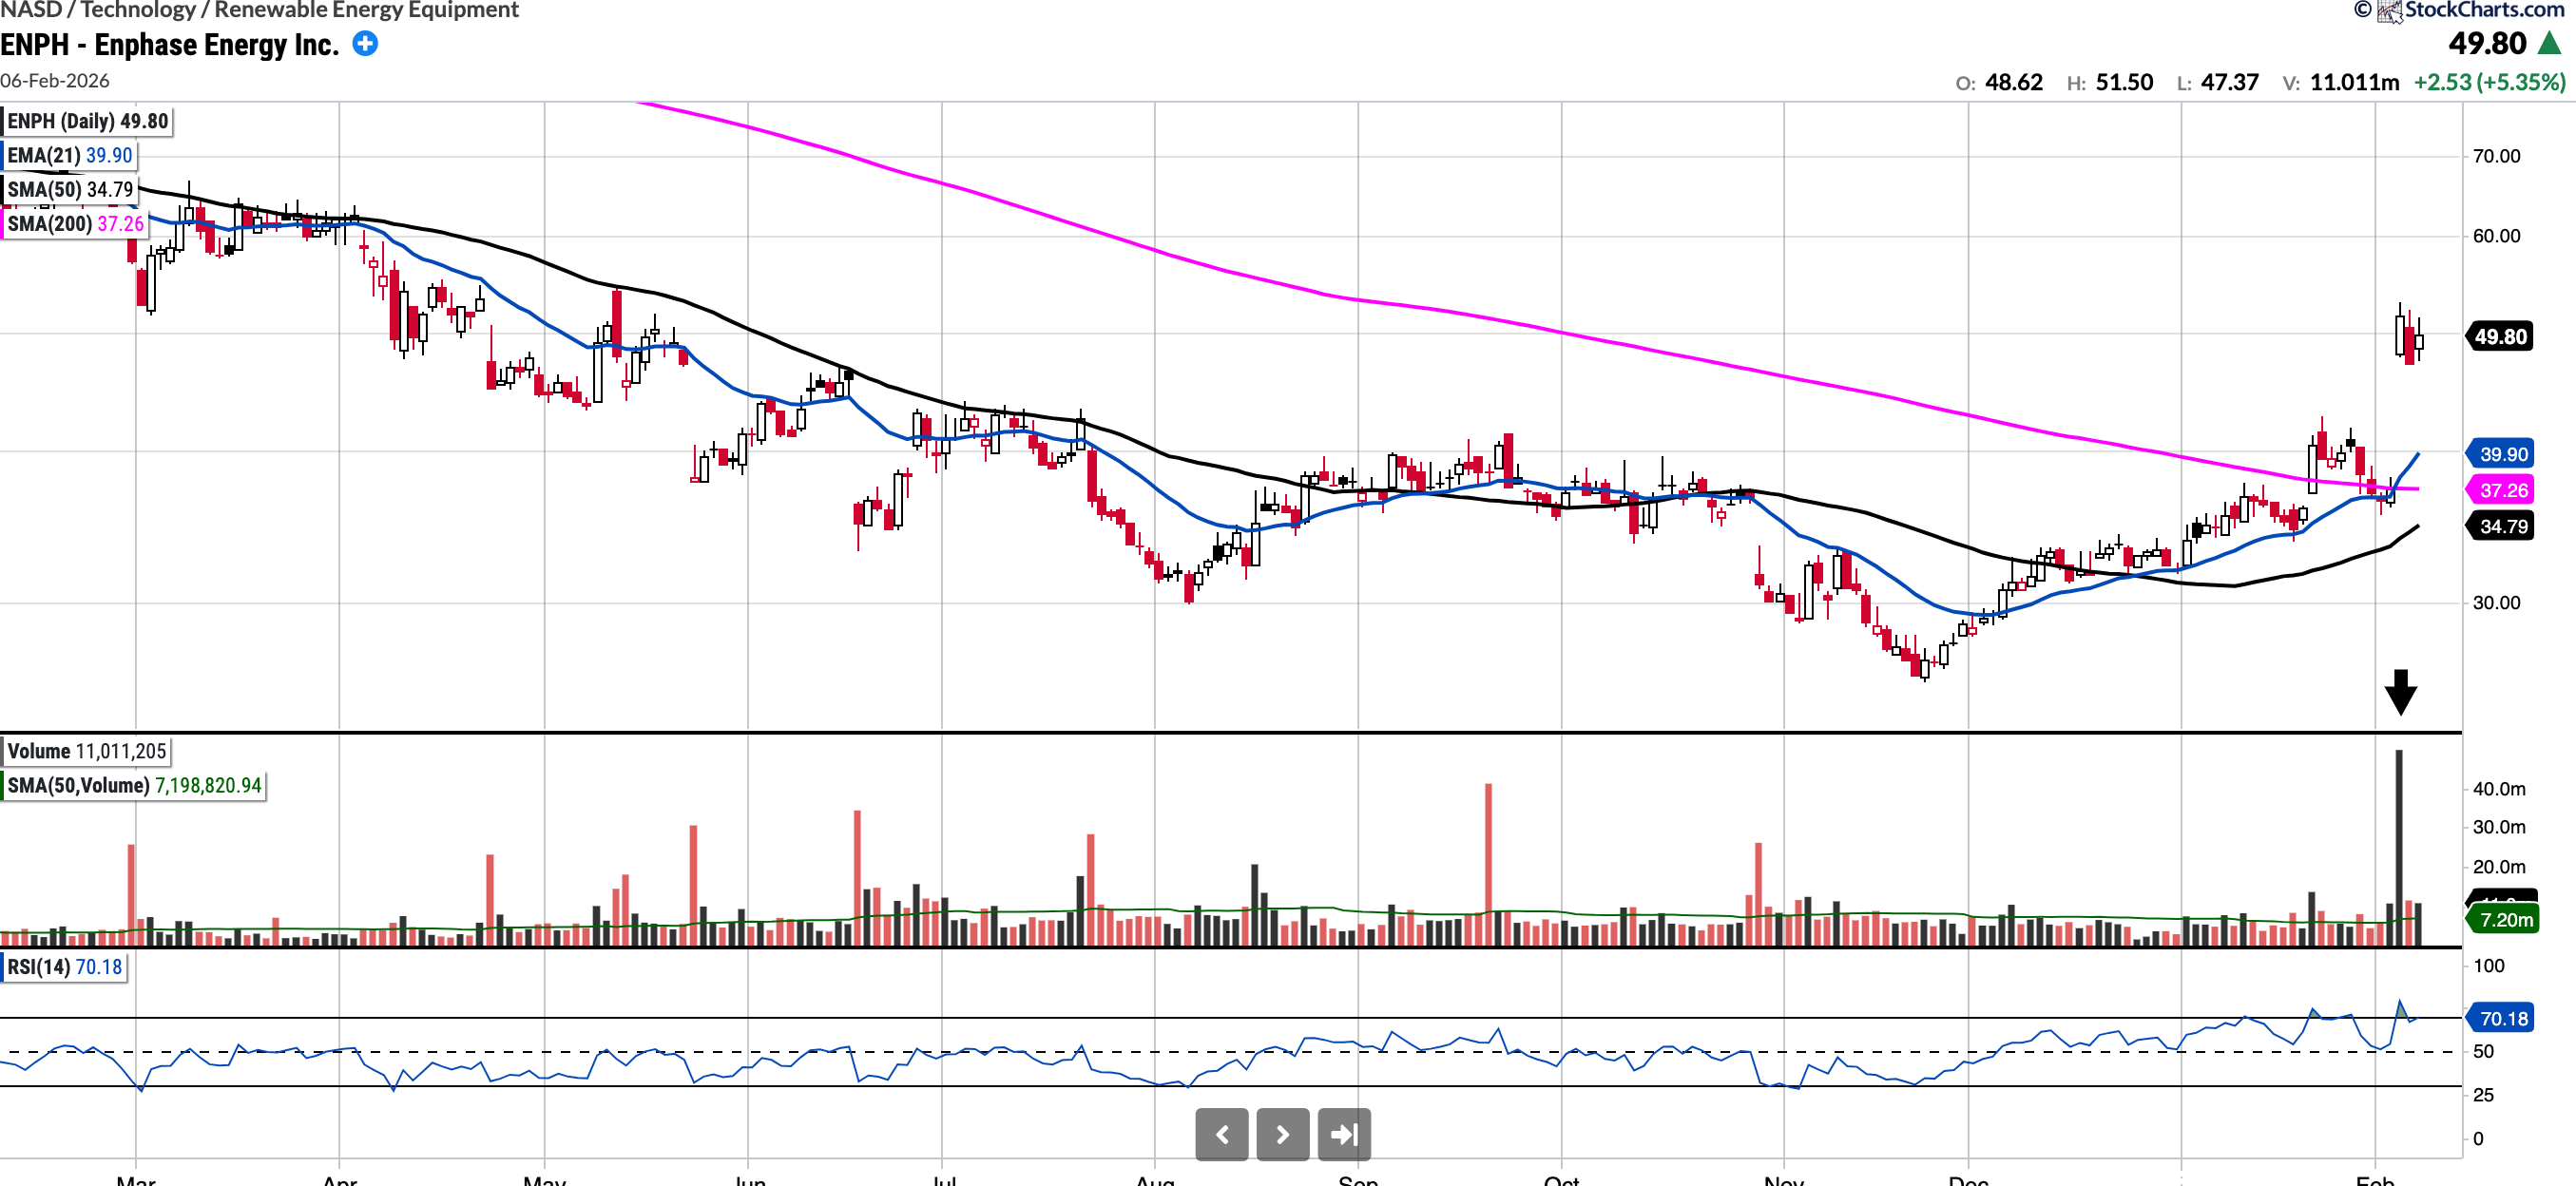Expand the Volume panel legend entry
This screenshot has height=1186, width=2576.
(x=86, y=751)
